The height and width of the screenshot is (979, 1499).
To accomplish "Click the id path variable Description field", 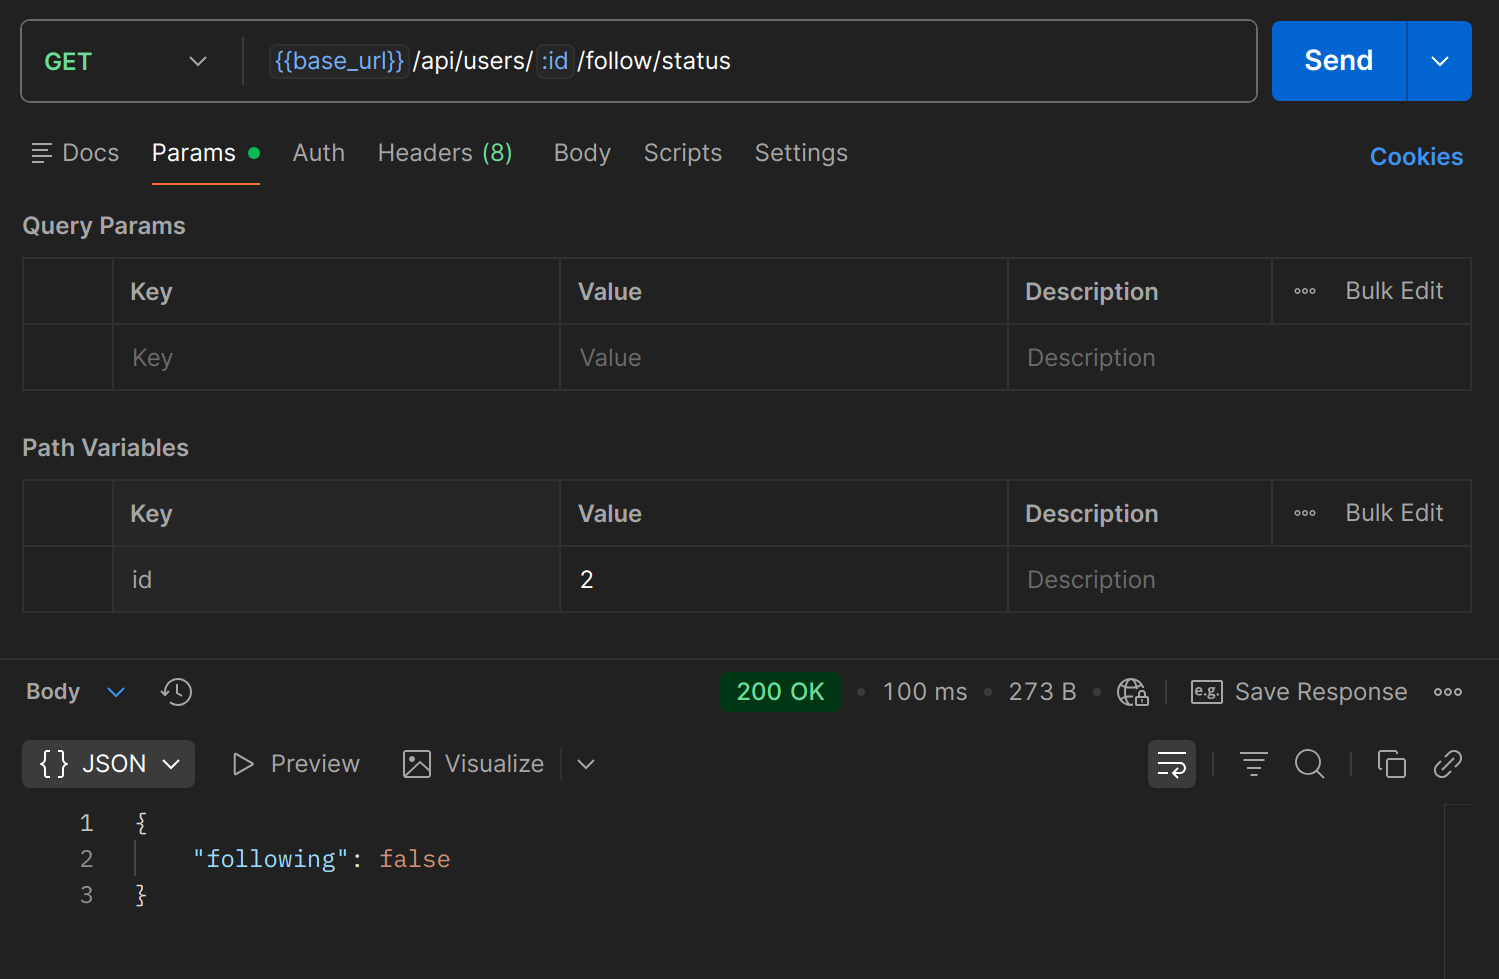I will 1239,580.
